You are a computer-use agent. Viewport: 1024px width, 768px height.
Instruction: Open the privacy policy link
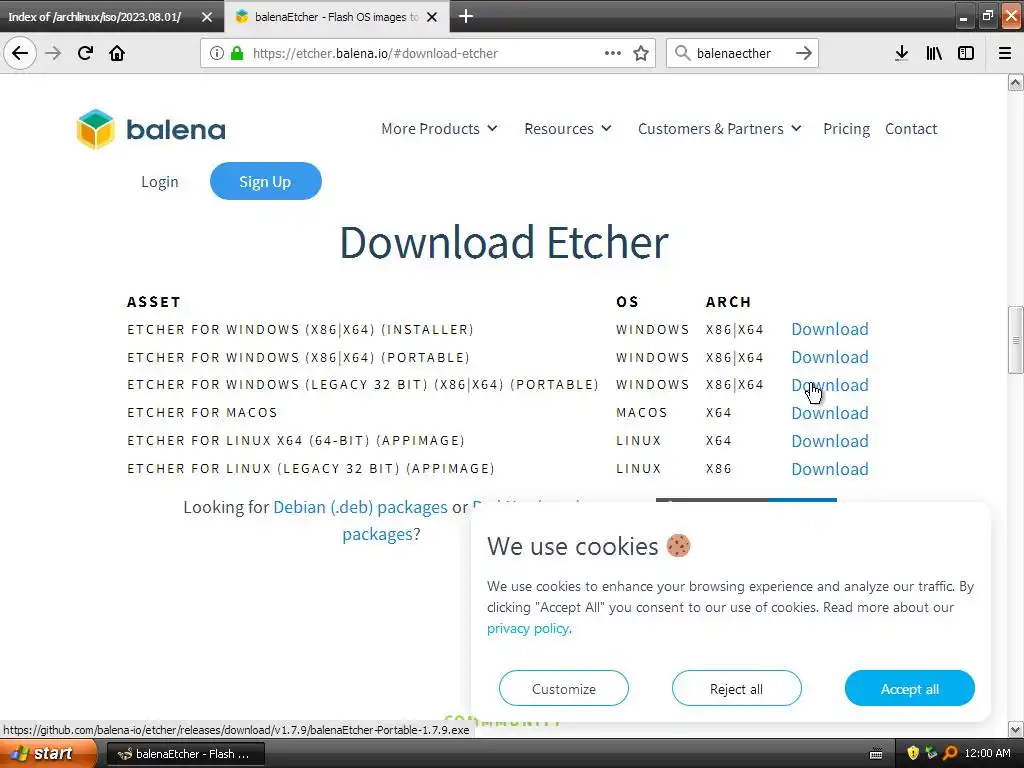pyautogui.click(x=528, y=628)
